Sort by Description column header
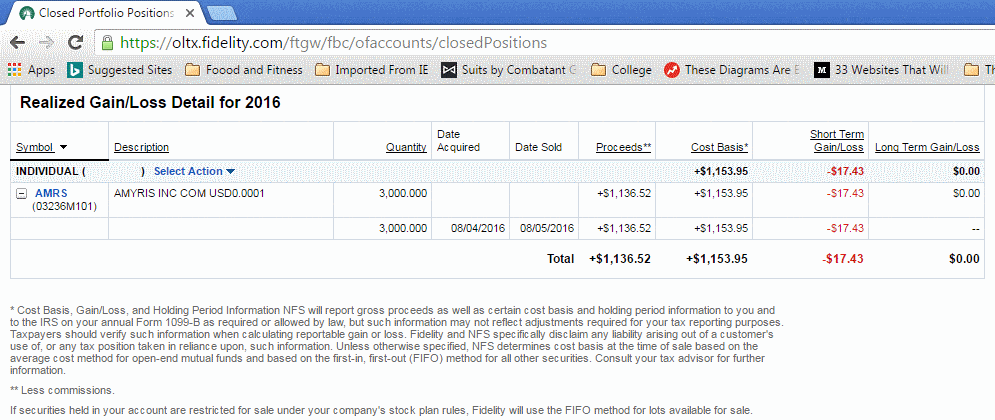The width and height of the screenshot is (995, 420). pos(142,147)
